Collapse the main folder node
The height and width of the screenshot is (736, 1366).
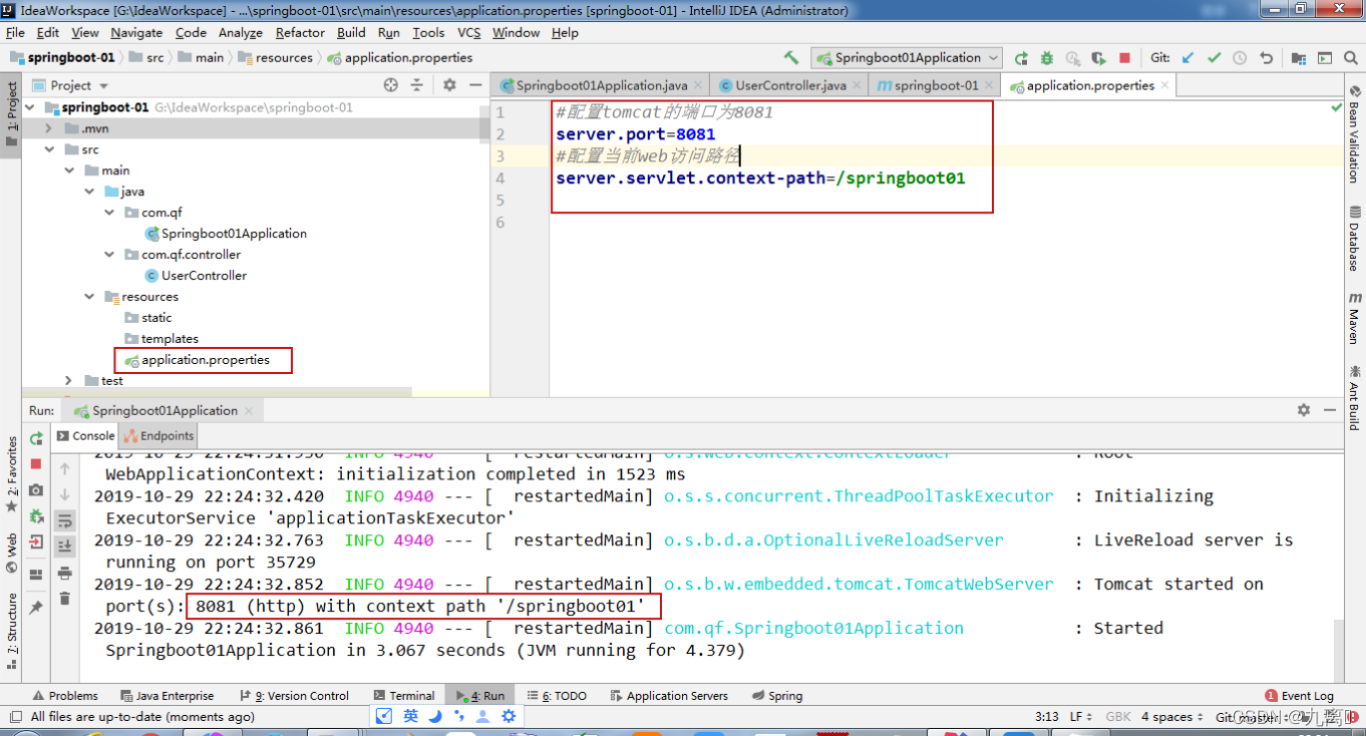tap(69, 170)
